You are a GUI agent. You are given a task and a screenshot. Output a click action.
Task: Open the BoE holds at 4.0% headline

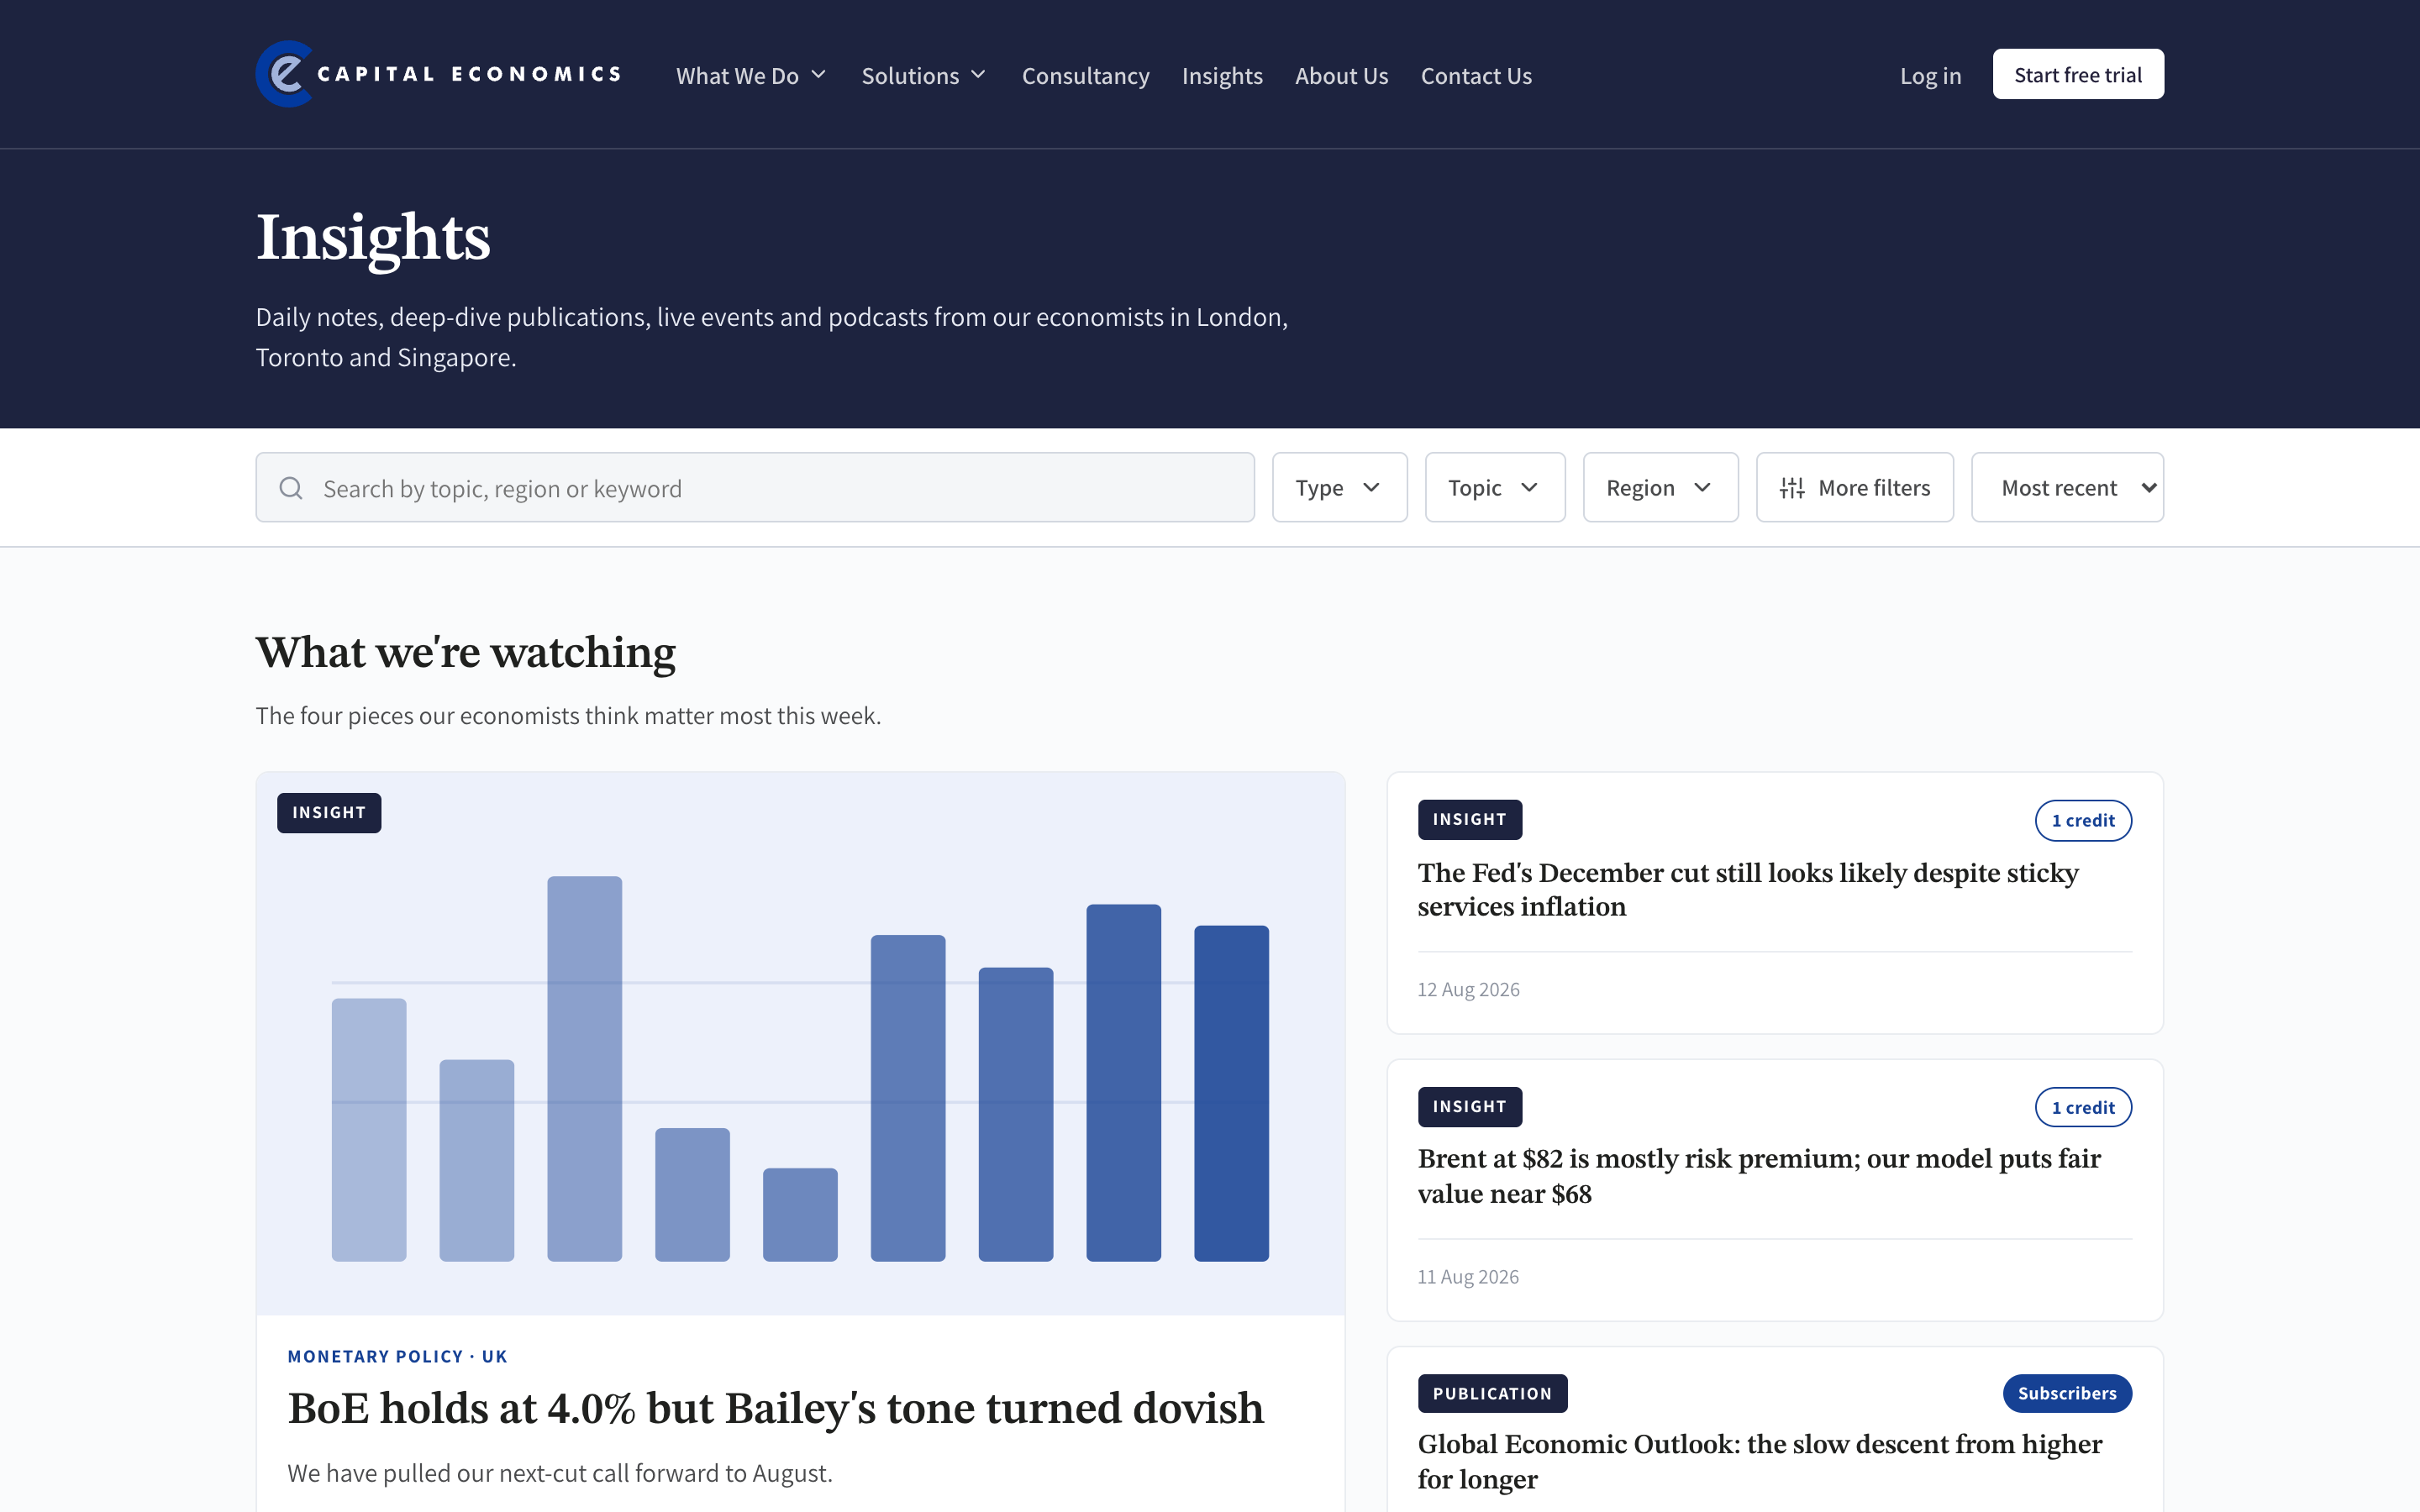[776, 1408]
